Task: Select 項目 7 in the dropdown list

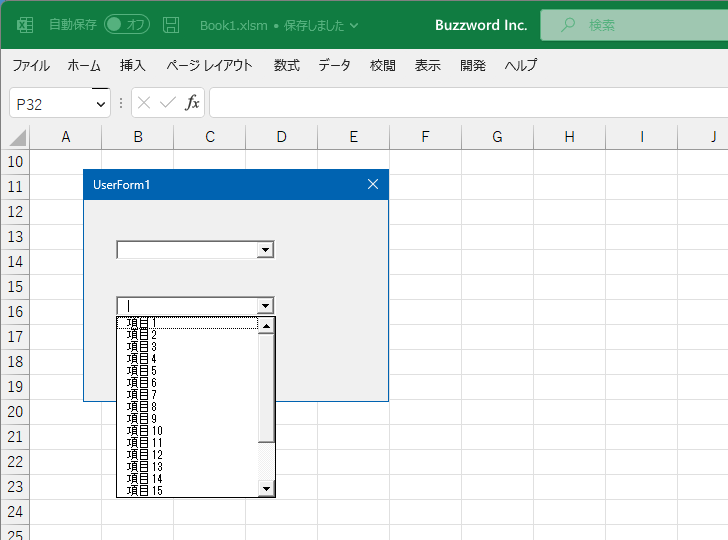Action: (188, 395)
